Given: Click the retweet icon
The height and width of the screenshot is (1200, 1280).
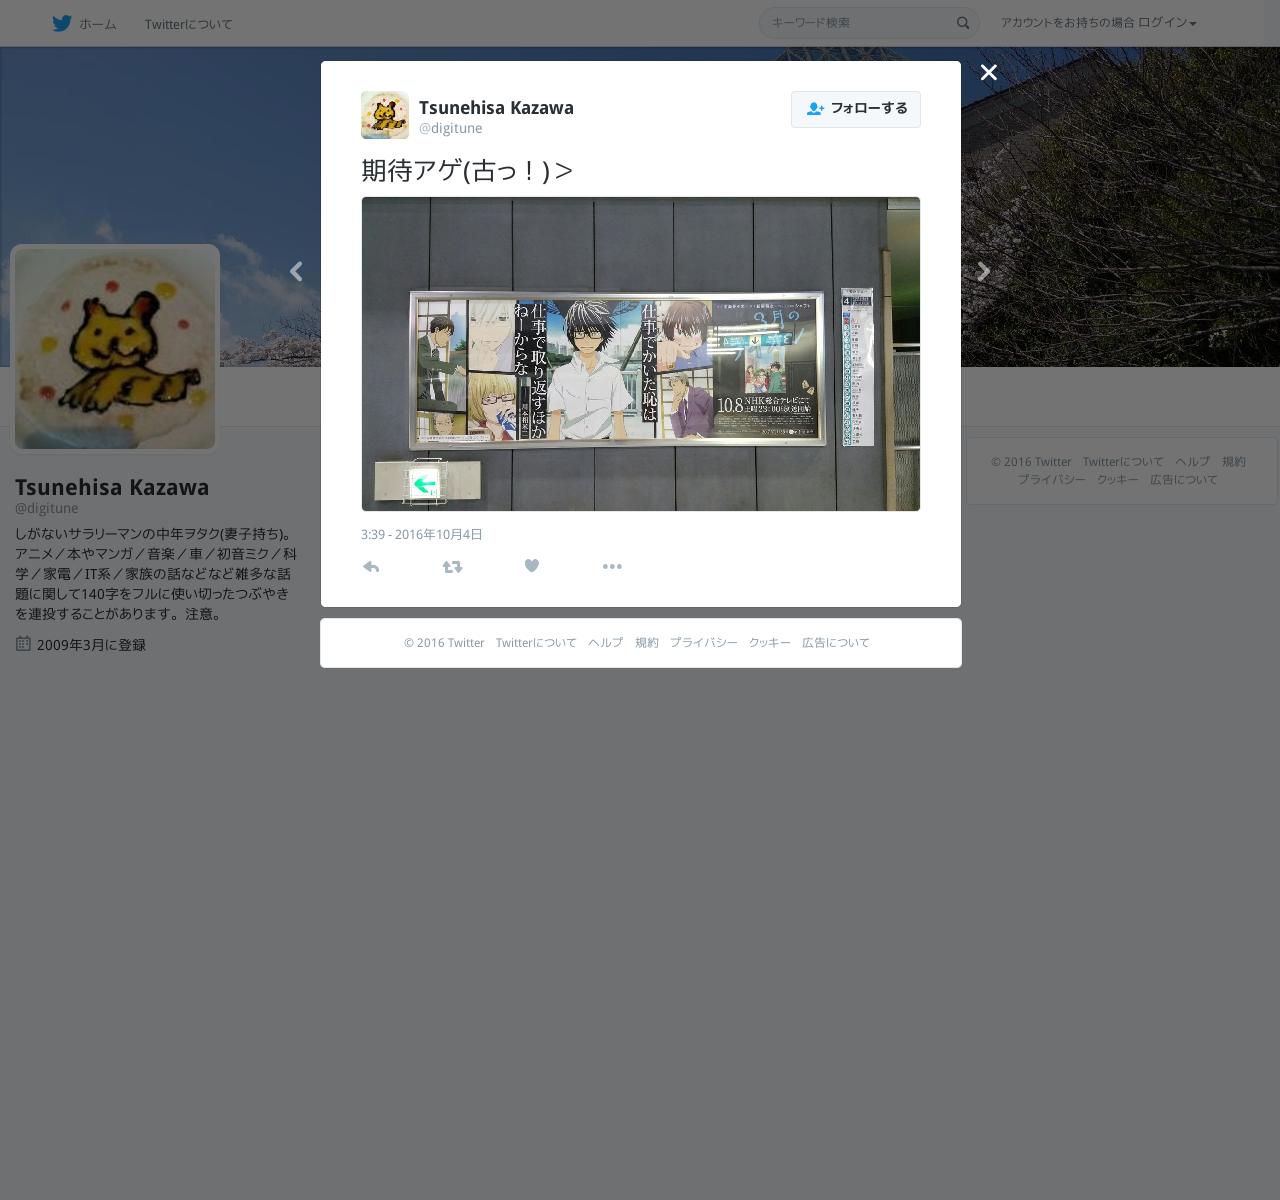Looking at the screenshot, I should point(452,566).
